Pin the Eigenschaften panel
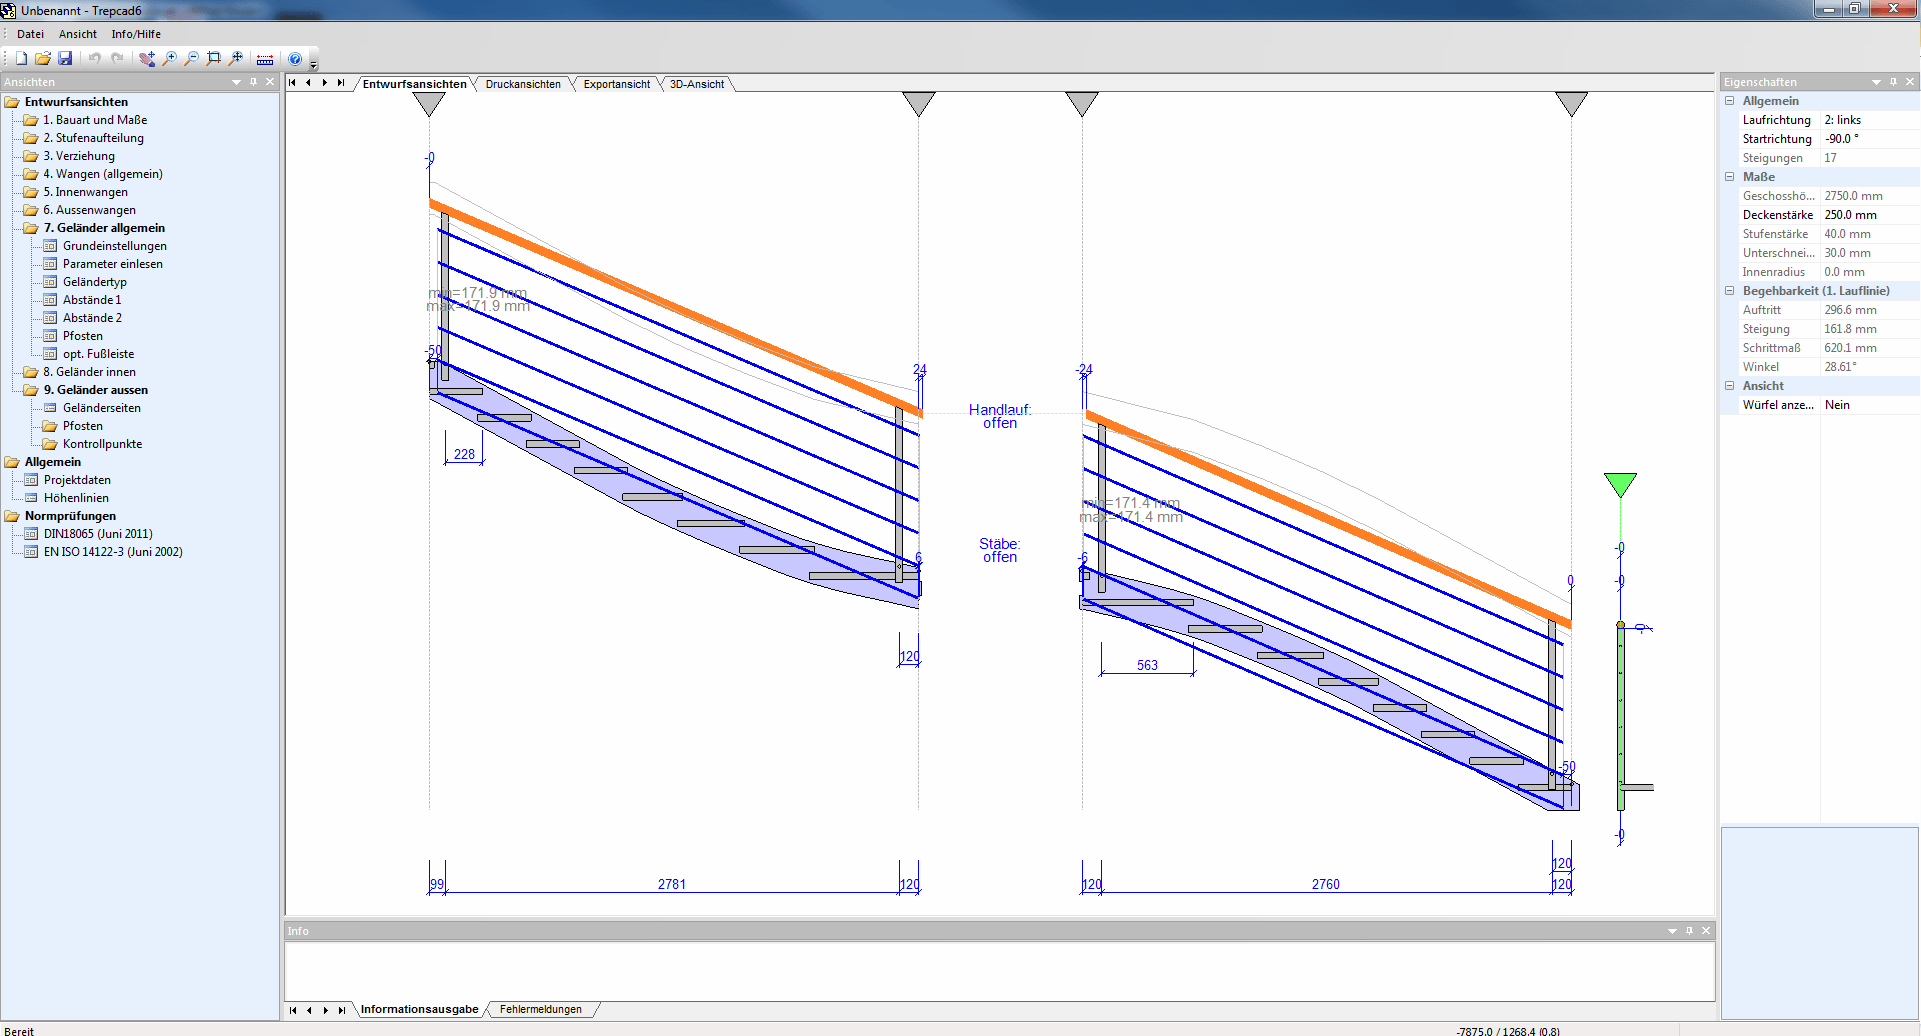Screen dimensions: 1921x1036 pos(1893,82)
